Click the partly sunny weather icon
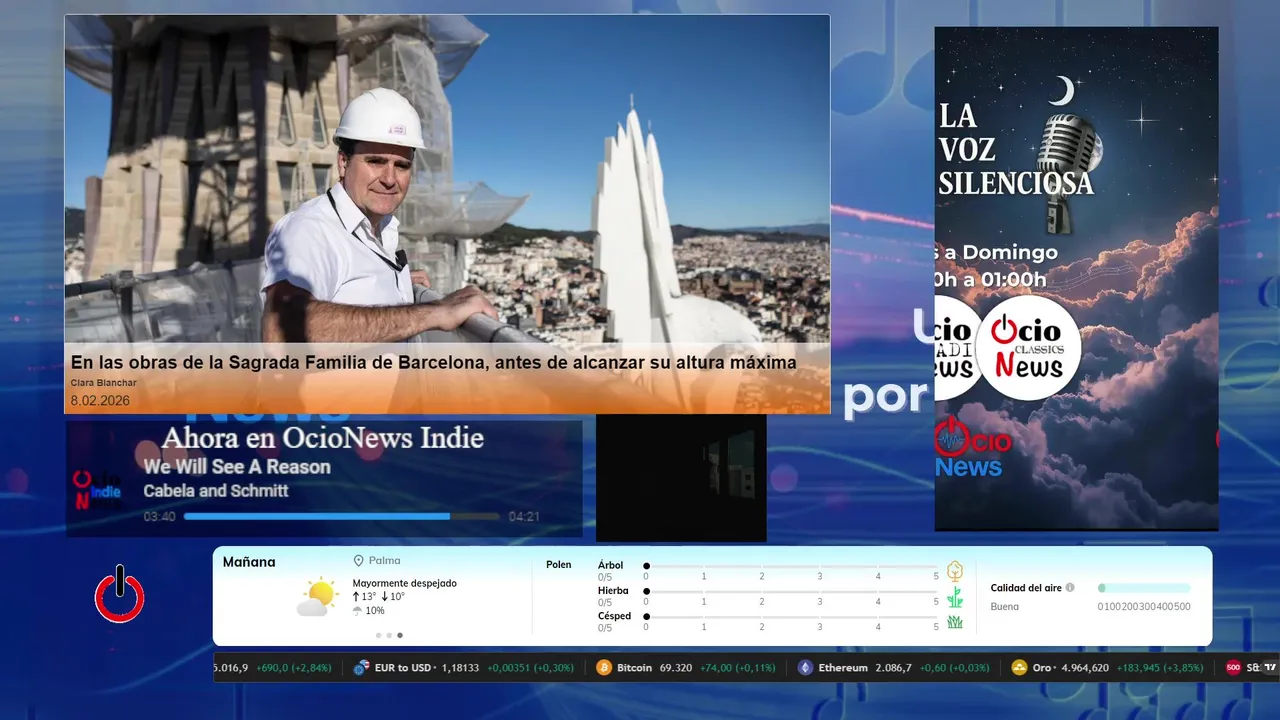 (x=318, y=597)
